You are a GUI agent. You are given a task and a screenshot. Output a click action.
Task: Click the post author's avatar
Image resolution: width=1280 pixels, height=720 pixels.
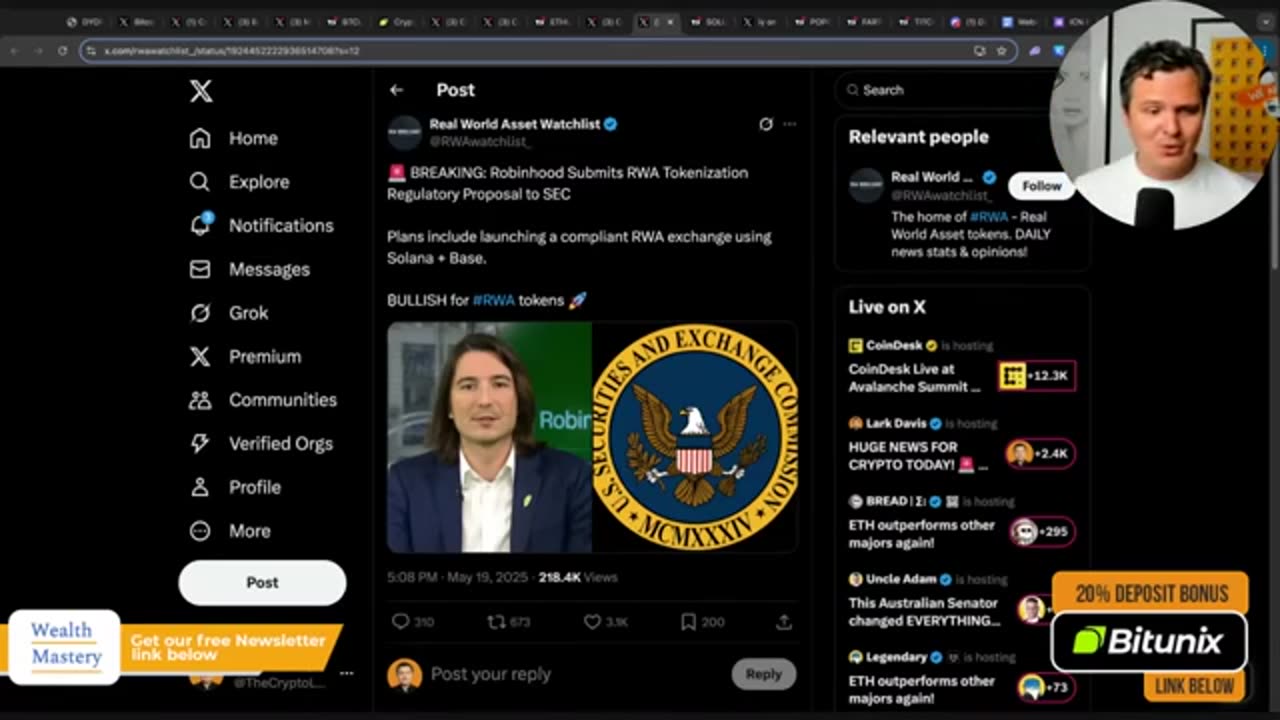coord(404,133)
